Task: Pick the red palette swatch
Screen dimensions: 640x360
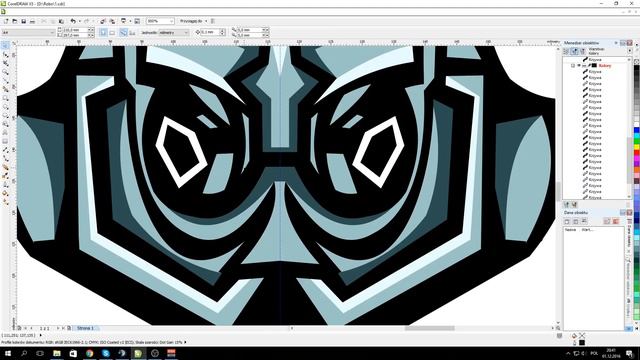Action: click(636, 153)
